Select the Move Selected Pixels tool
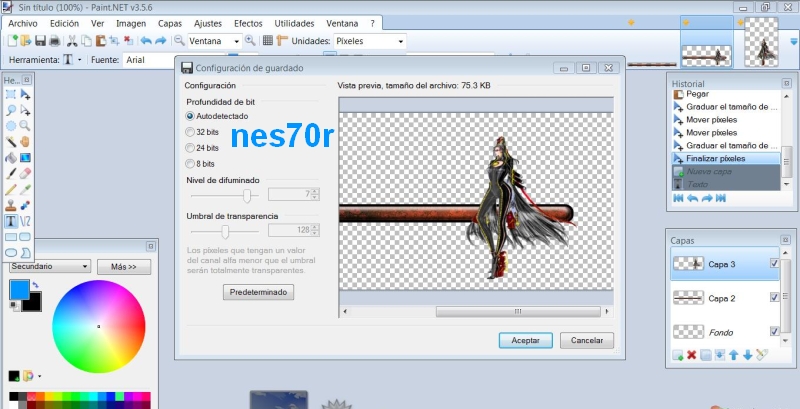This screenshot has width=800, height=409. point(25,94)
